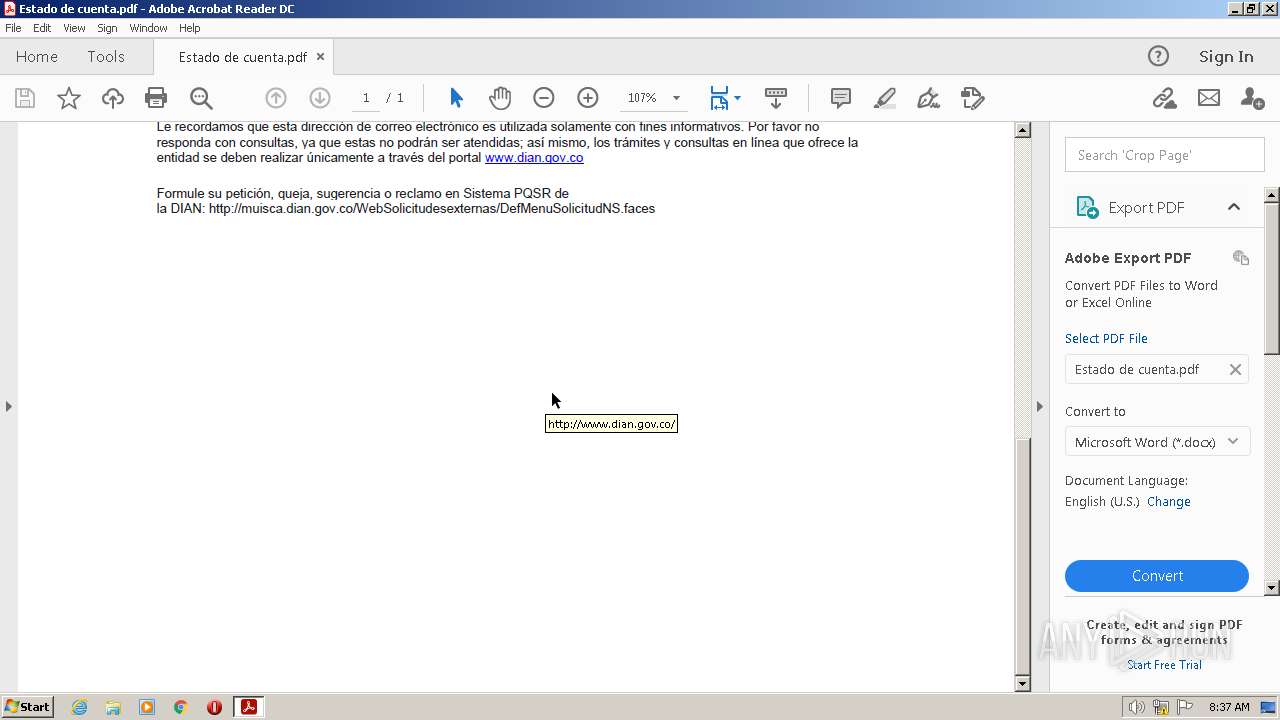Click the taskbar media player icon
The width and height of the screenshot is (1280, 720).
tap(147, 707)
